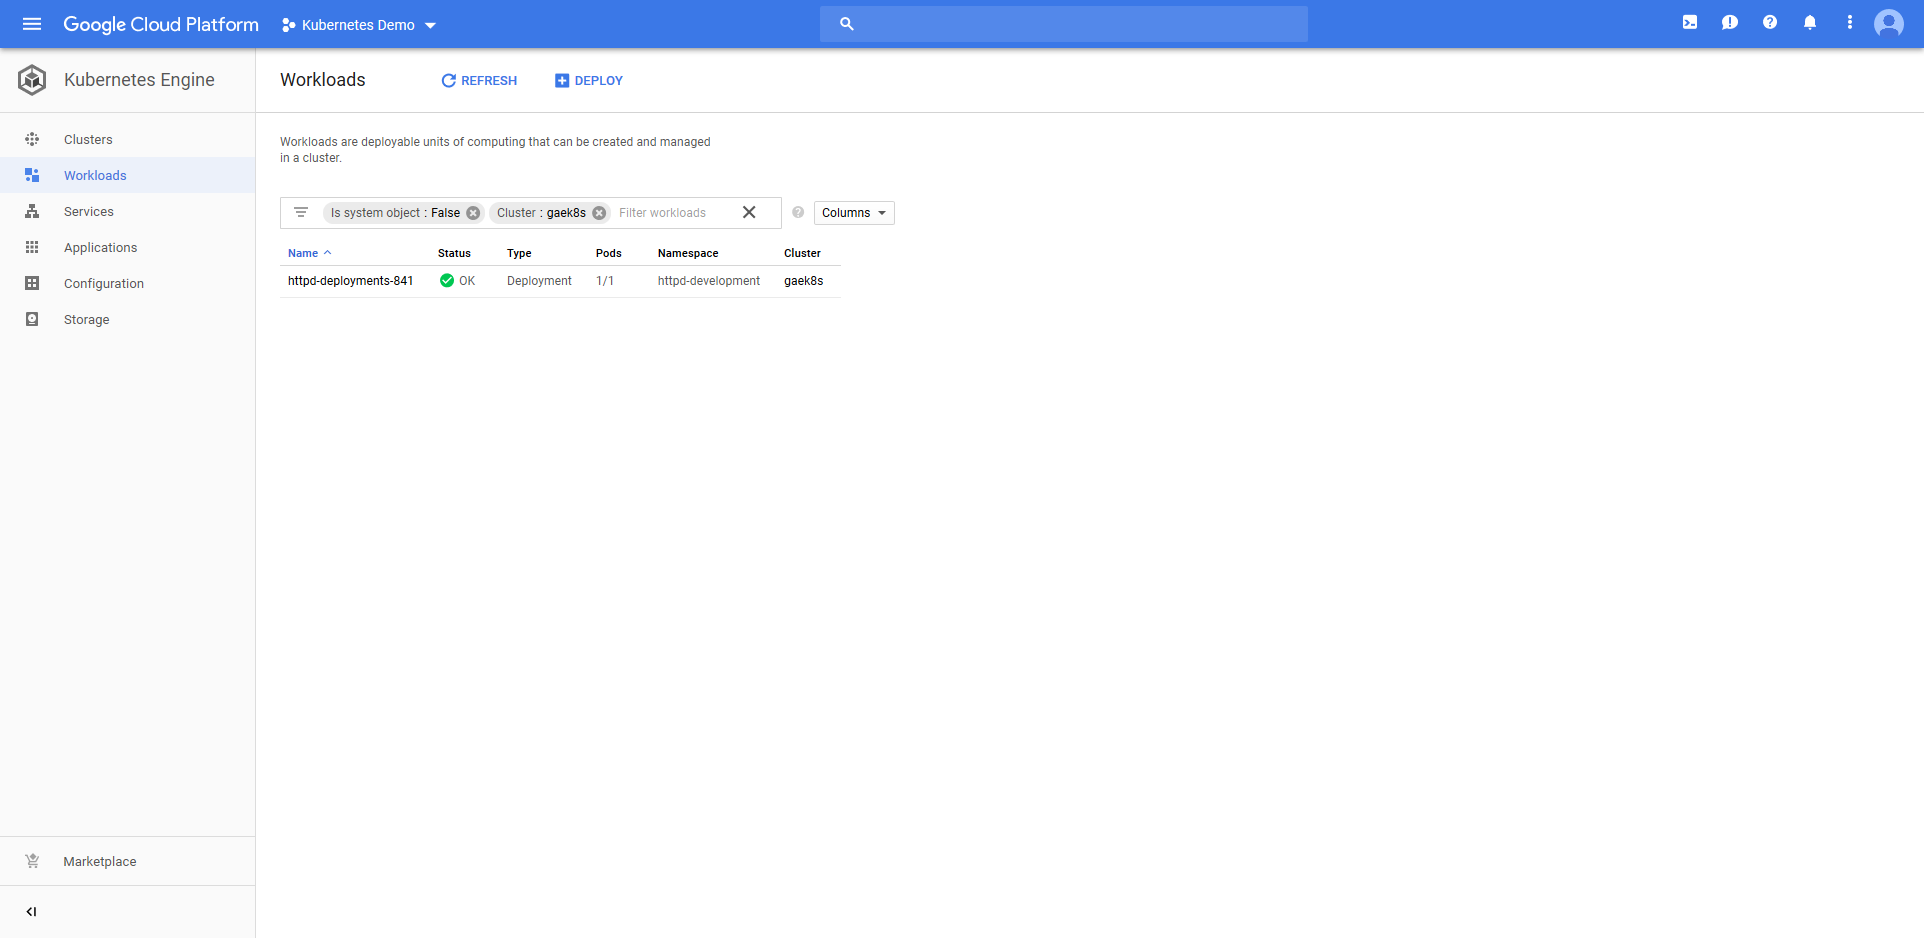Collapse the left navigation sidebar
Screen dimensions: 1924x938
click(x=31, y=912)
